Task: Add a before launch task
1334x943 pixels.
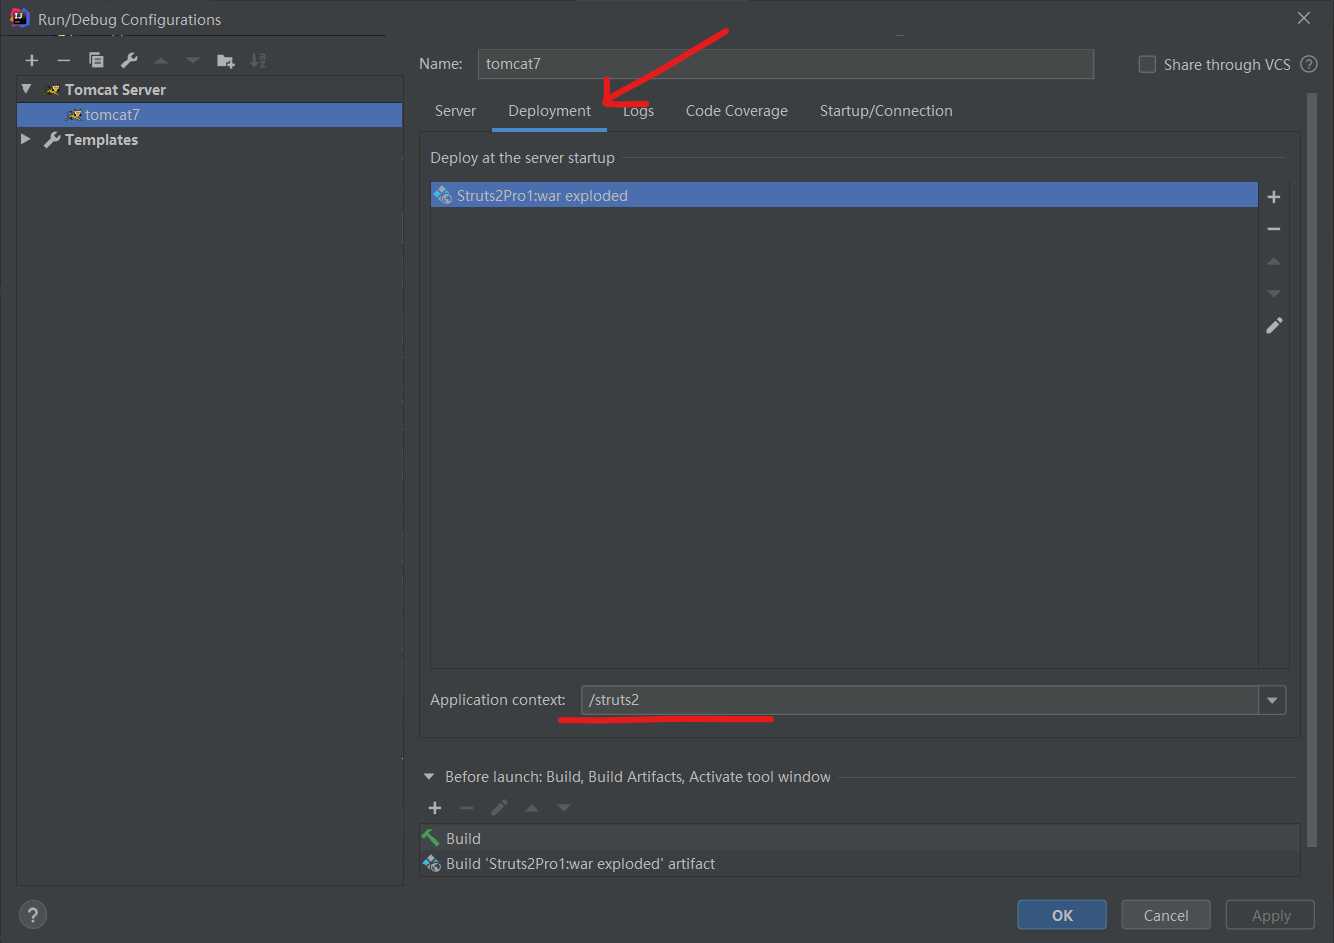Action: click(x=435, y=808)
